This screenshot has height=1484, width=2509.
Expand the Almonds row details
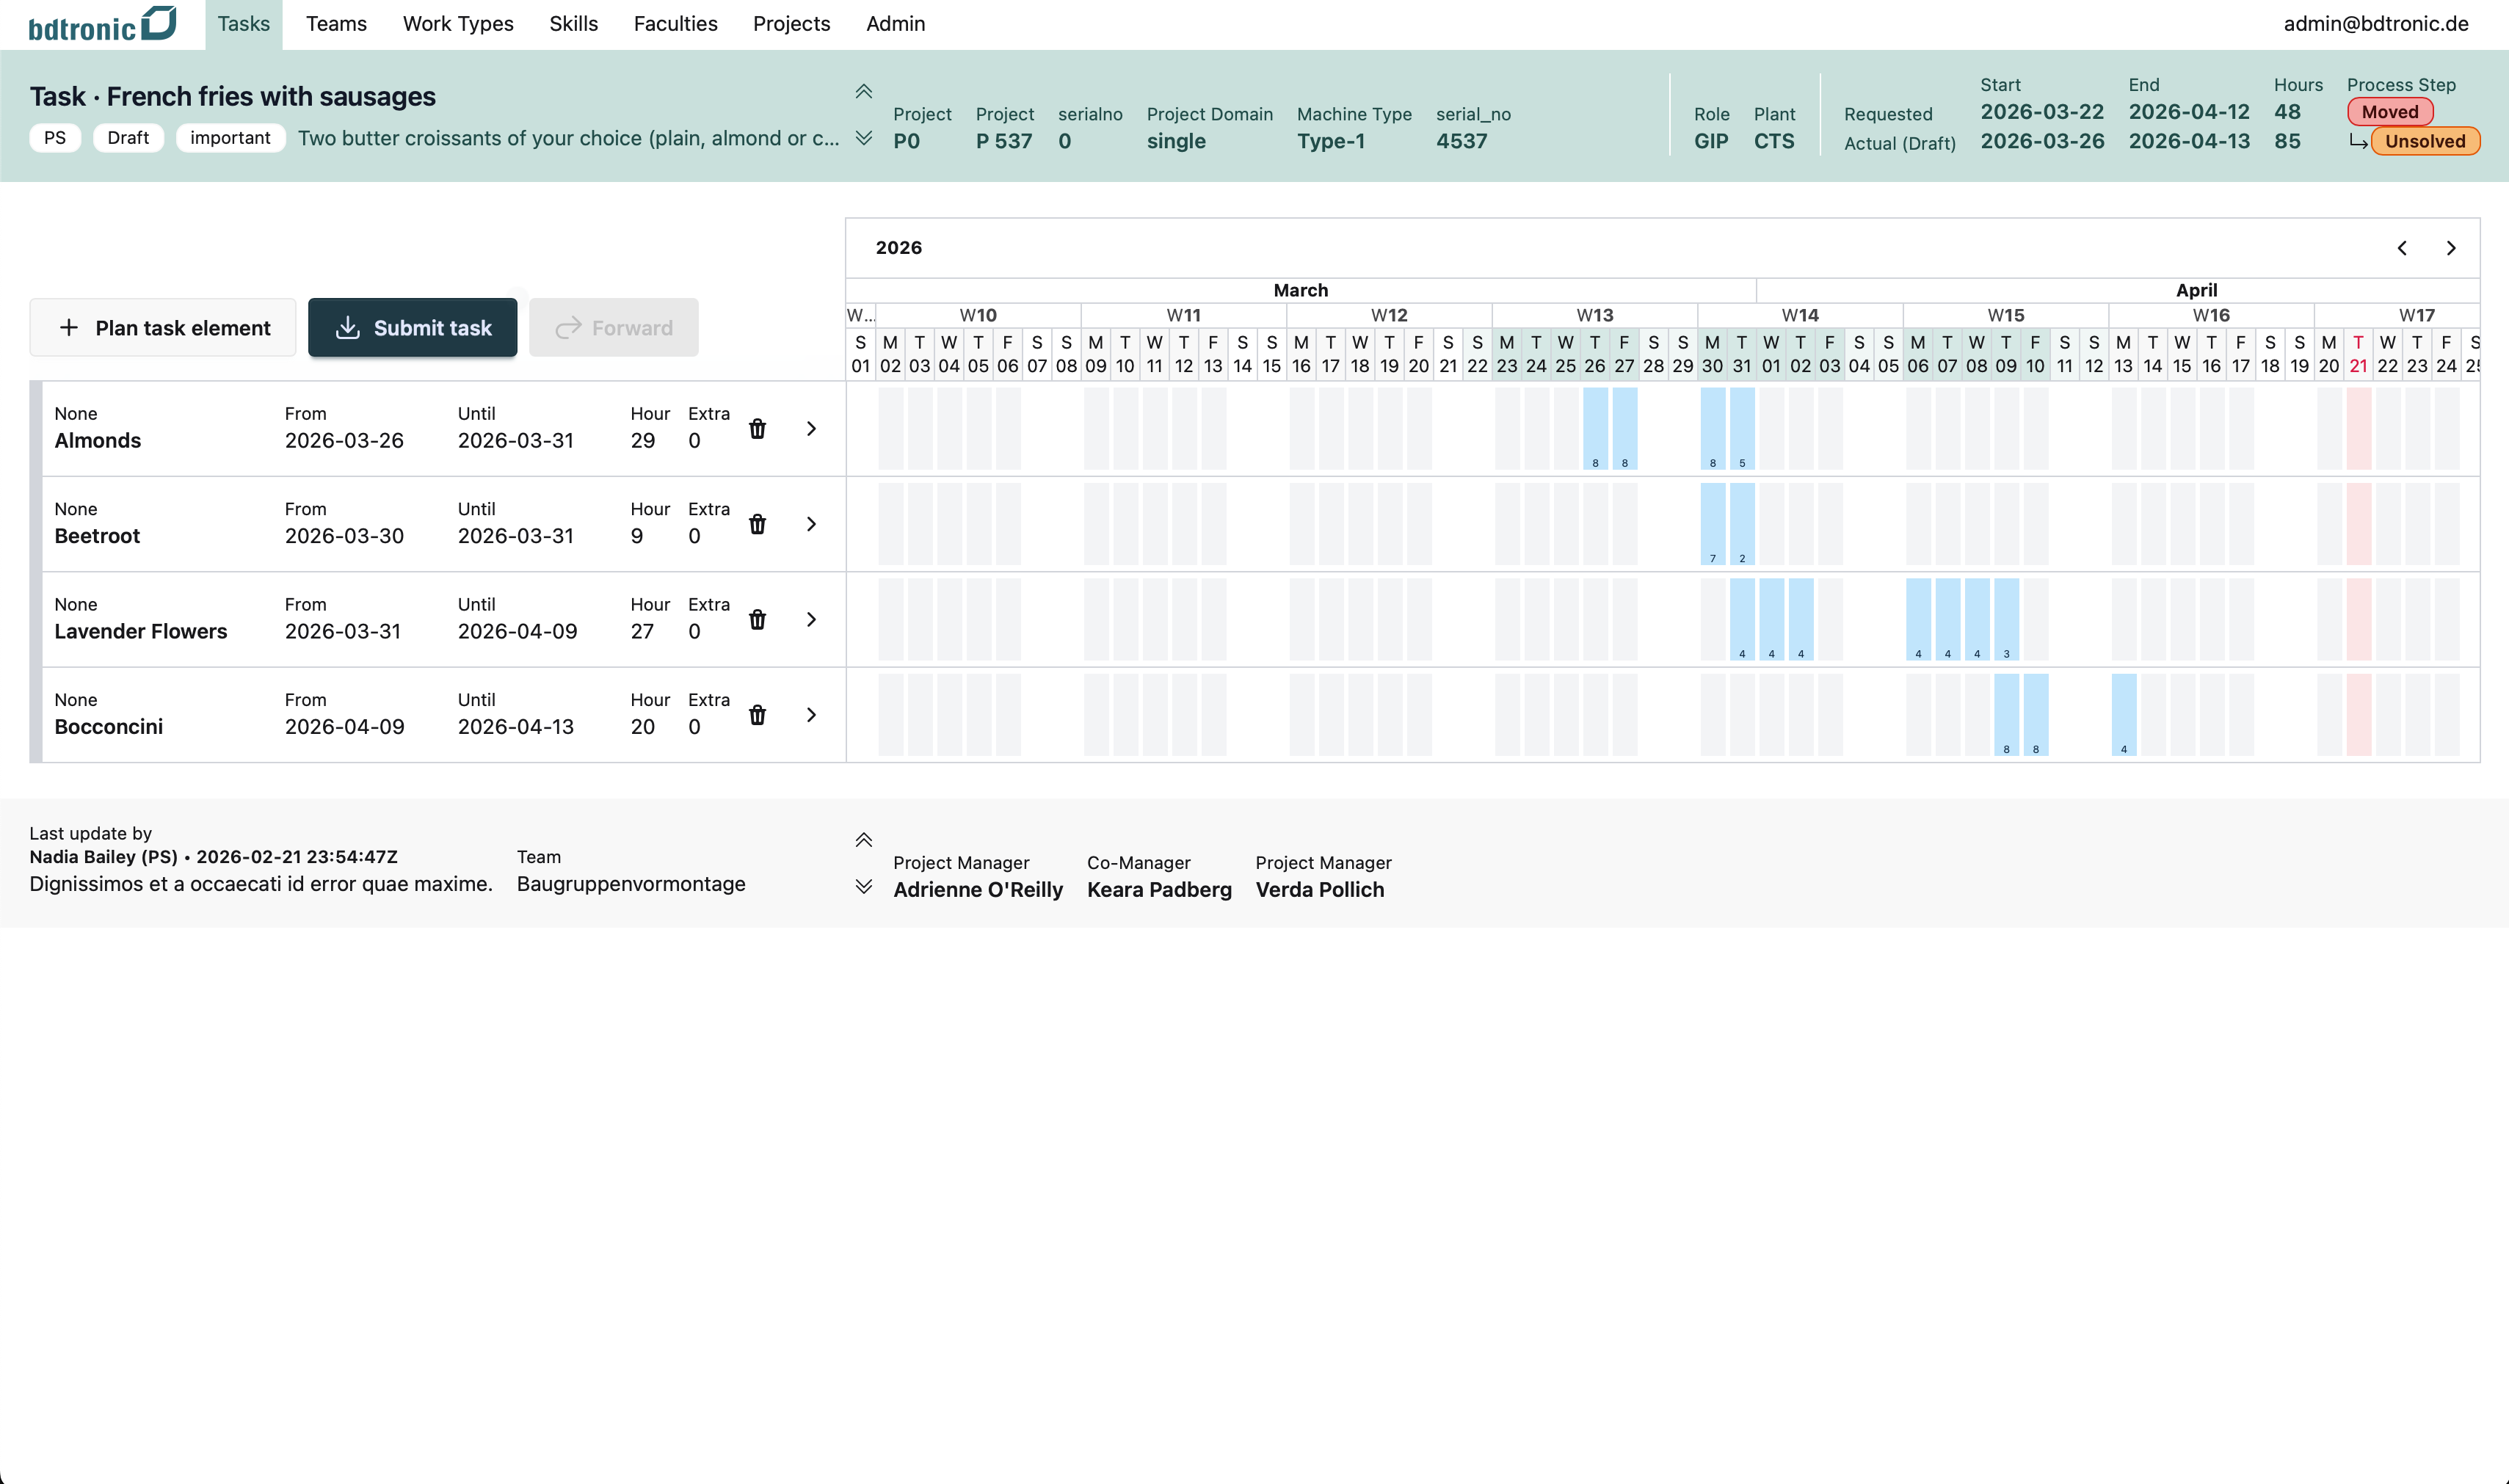click(811, 429)
